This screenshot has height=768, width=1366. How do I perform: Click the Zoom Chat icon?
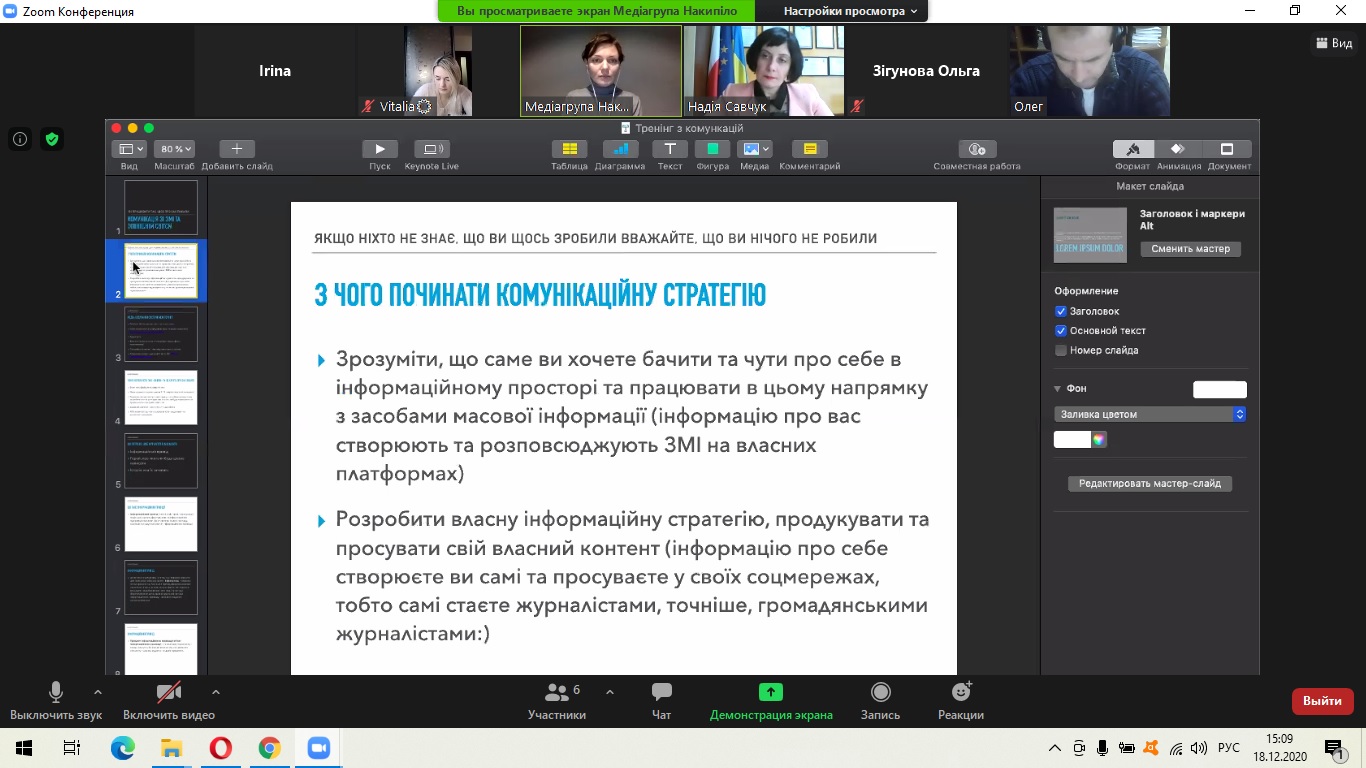(661, 693)
